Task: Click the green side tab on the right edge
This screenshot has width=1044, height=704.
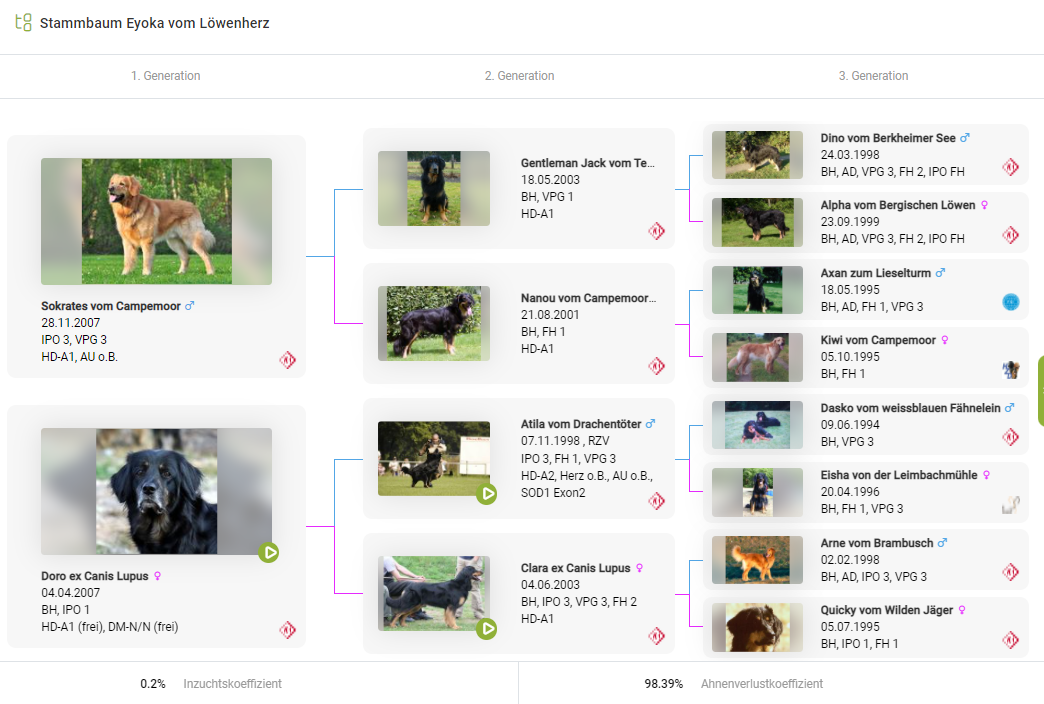Action: pos(1040,391)
